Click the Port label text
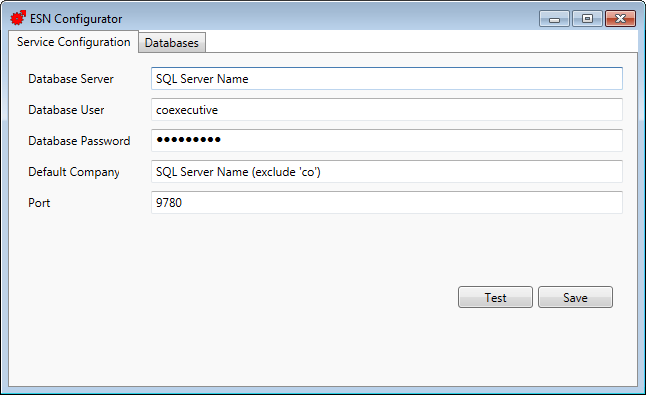Viewport: 646px width, 395px height. [39, 203]
